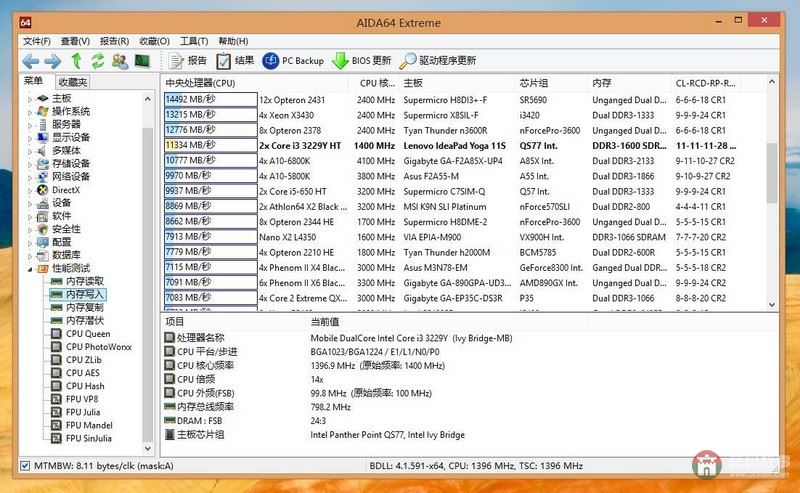The height and width of the screenshot is (493, 800).
Task: Click the 驱动程序更新 toolbar button
Action: tap(438, 61)
